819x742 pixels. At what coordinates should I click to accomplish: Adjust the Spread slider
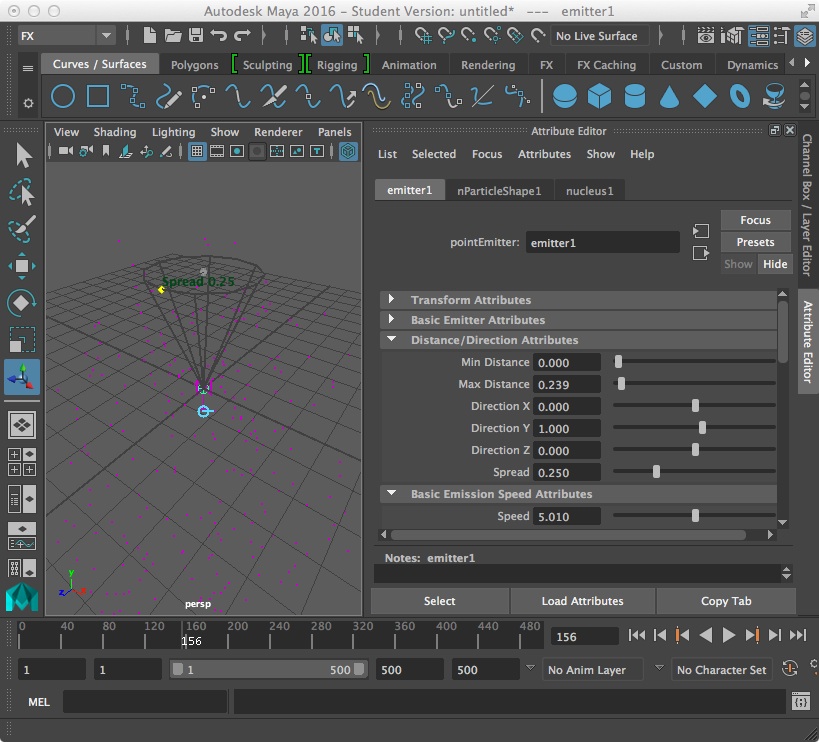(656, 472)
